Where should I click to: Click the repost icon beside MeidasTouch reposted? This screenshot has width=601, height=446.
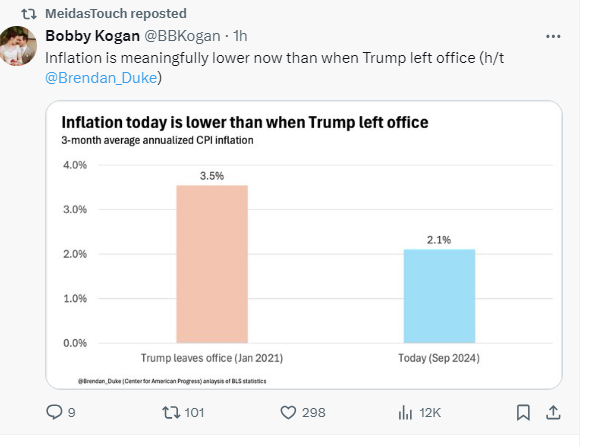click(30, 14)
